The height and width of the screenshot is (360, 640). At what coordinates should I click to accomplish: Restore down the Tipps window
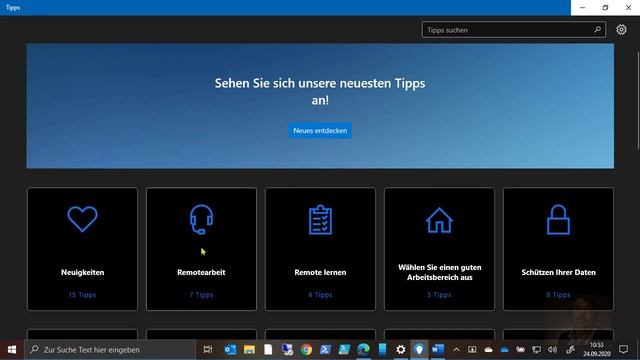[605, 8]
